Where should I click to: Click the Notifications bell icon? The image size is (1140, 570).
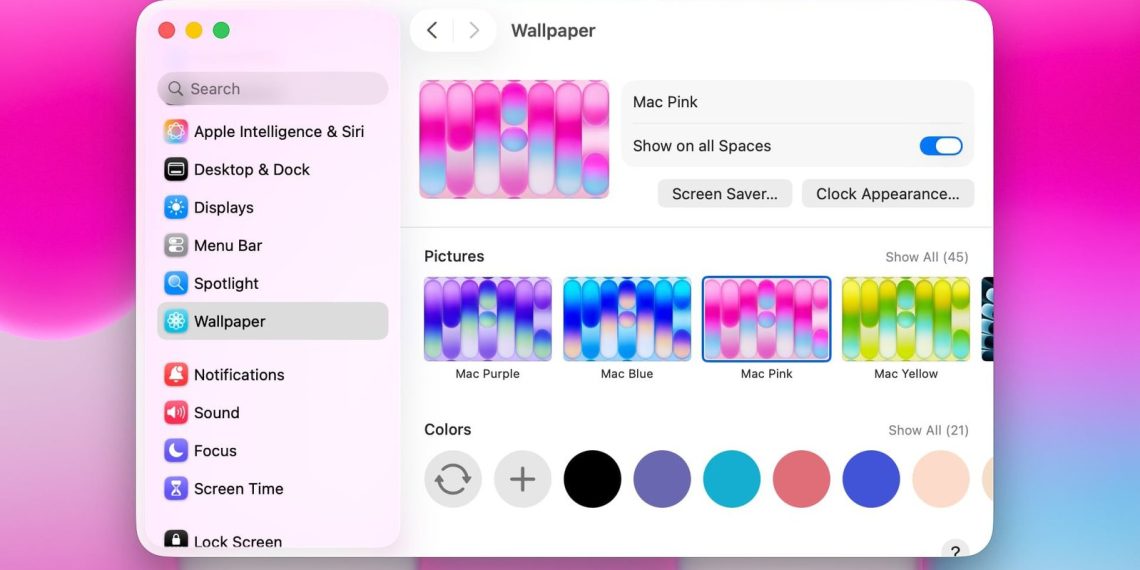(x=176, y=375)
